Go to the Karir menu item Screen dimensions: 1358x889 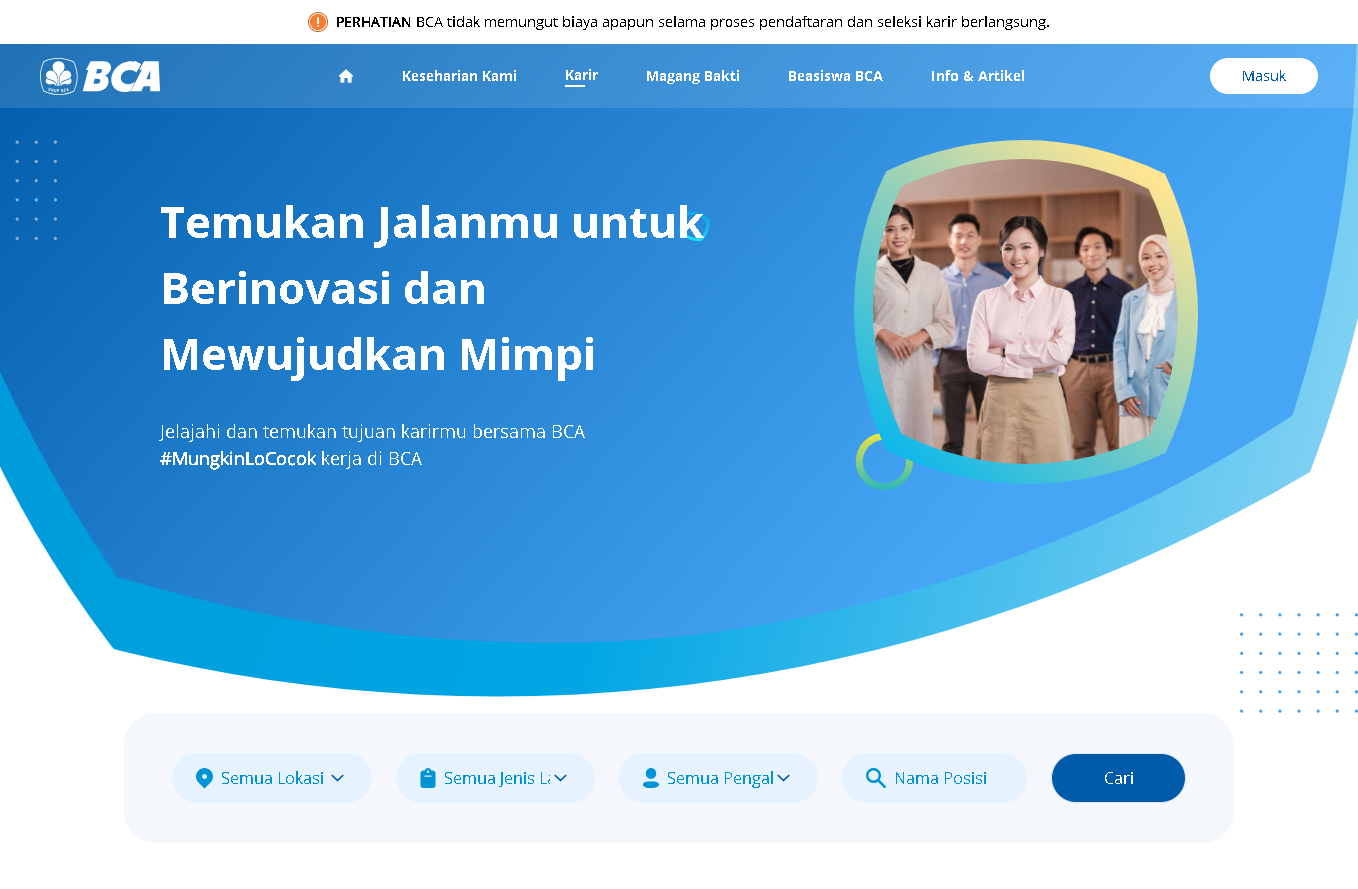point(581,76)
